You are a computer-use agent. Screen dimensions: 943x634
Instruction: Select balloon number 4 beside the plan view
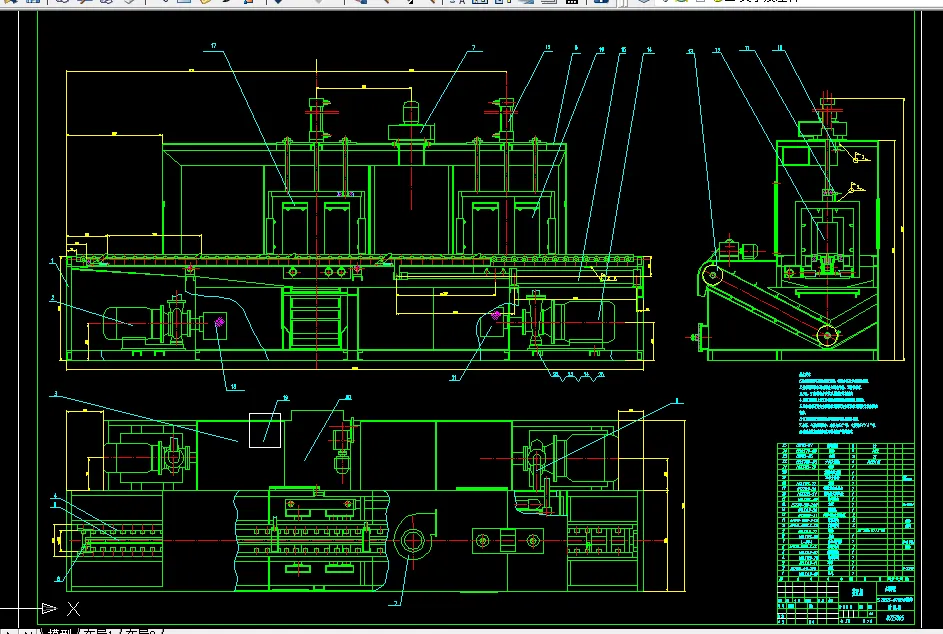(55, 496)
